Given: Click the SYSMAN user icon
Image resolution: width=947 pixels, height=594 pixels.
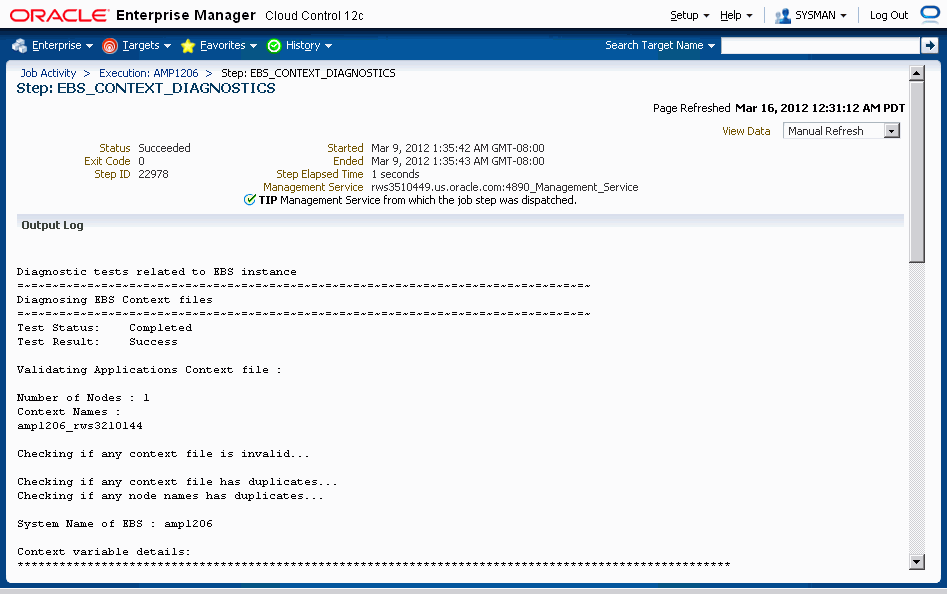Looking at the screenshot, I should pos(783,16).
